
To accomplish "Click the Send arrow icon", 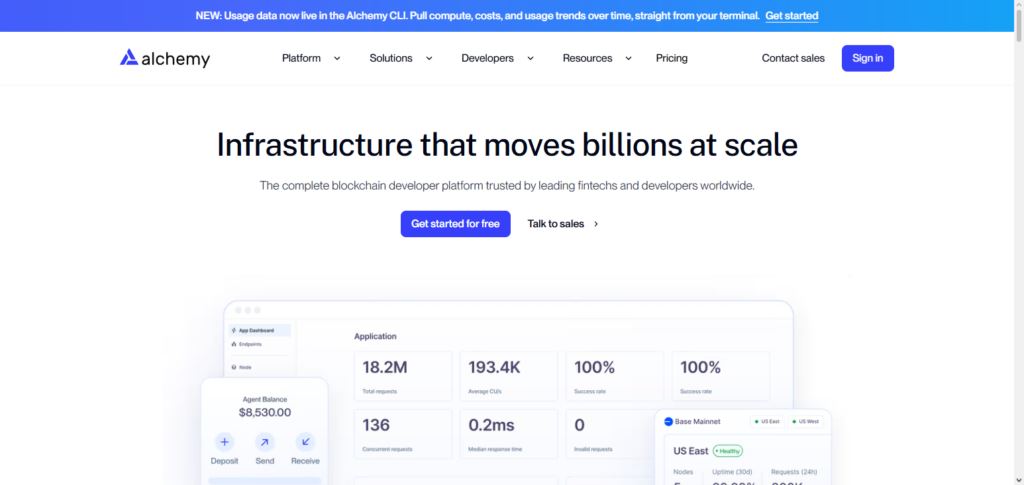I will click(264, 442).
